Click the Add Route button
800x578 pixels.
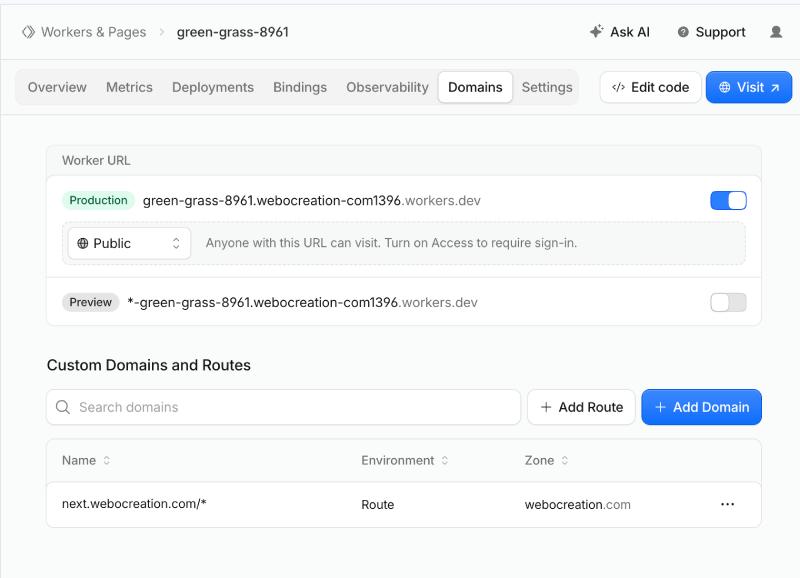click(x=581, y=407)
